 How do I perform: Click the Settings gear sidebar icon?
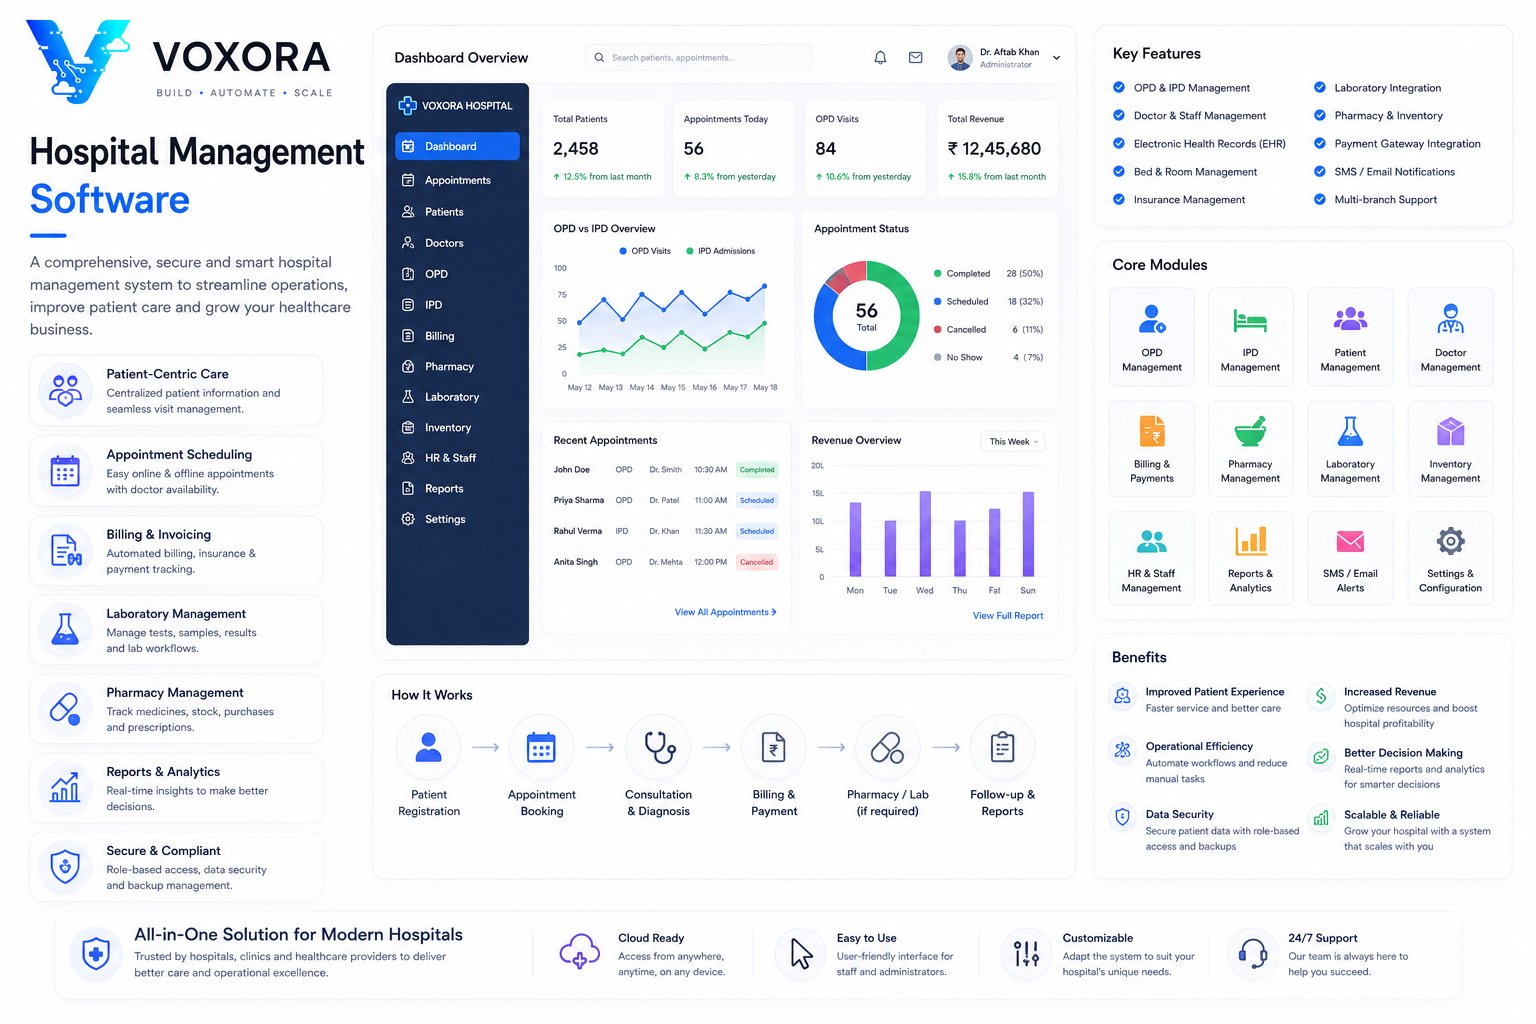pyautogui.click(x=408, y=519)
